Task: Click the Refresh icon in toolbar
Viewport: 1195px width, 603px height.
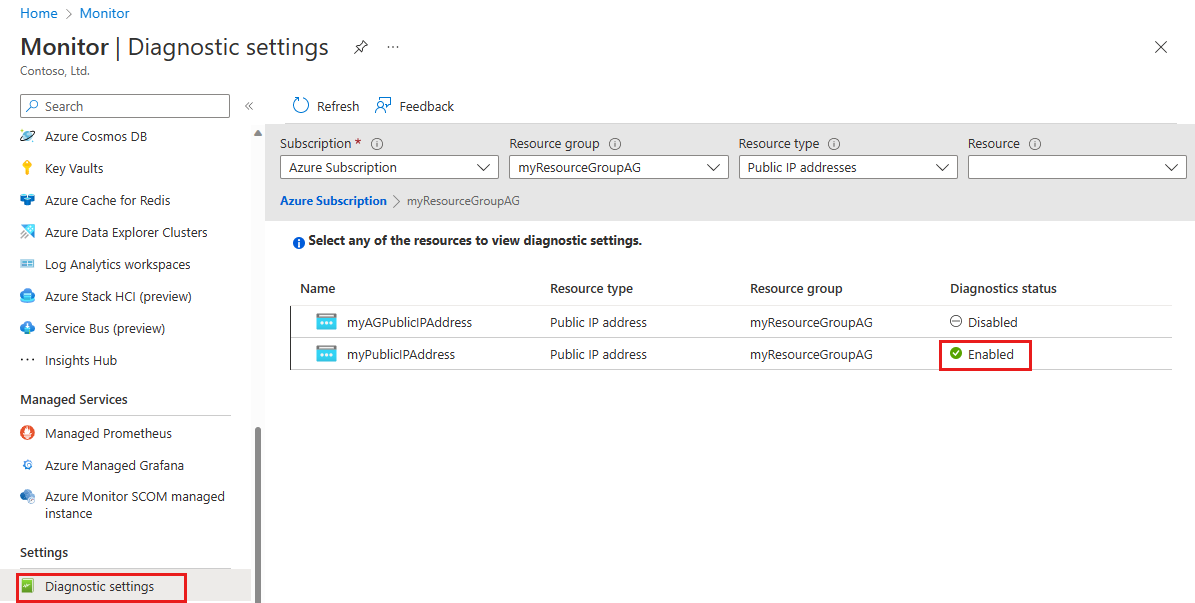Action: (x=301, y=106)
